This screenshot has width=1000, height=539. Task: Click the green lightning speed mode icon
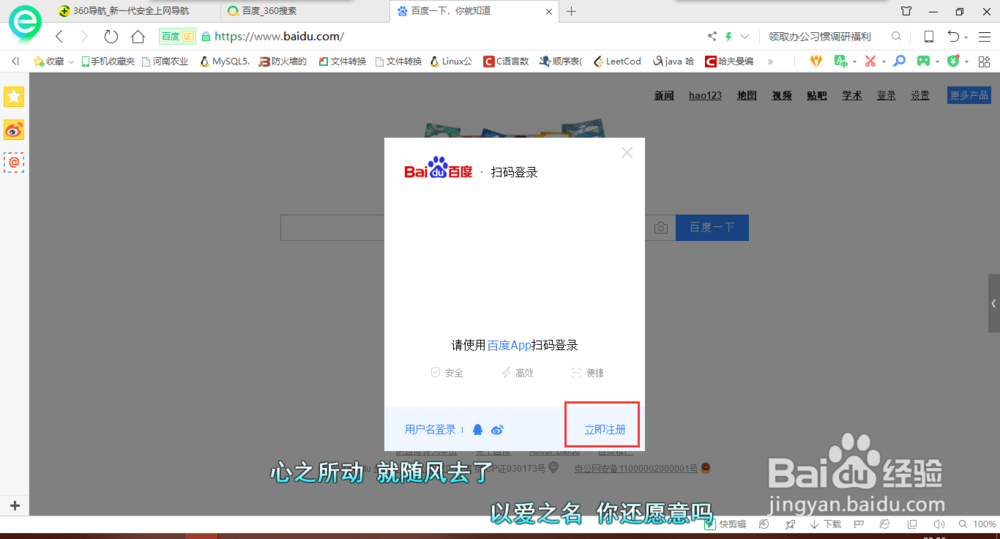728,36
